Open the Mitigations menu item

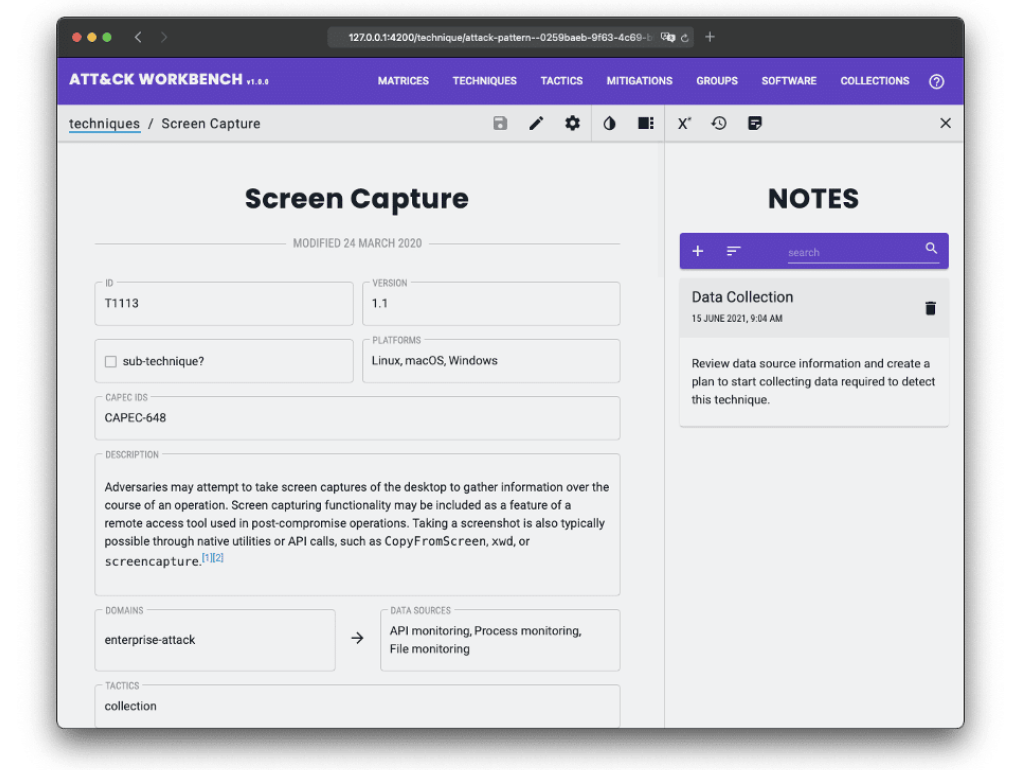[639, 81]
